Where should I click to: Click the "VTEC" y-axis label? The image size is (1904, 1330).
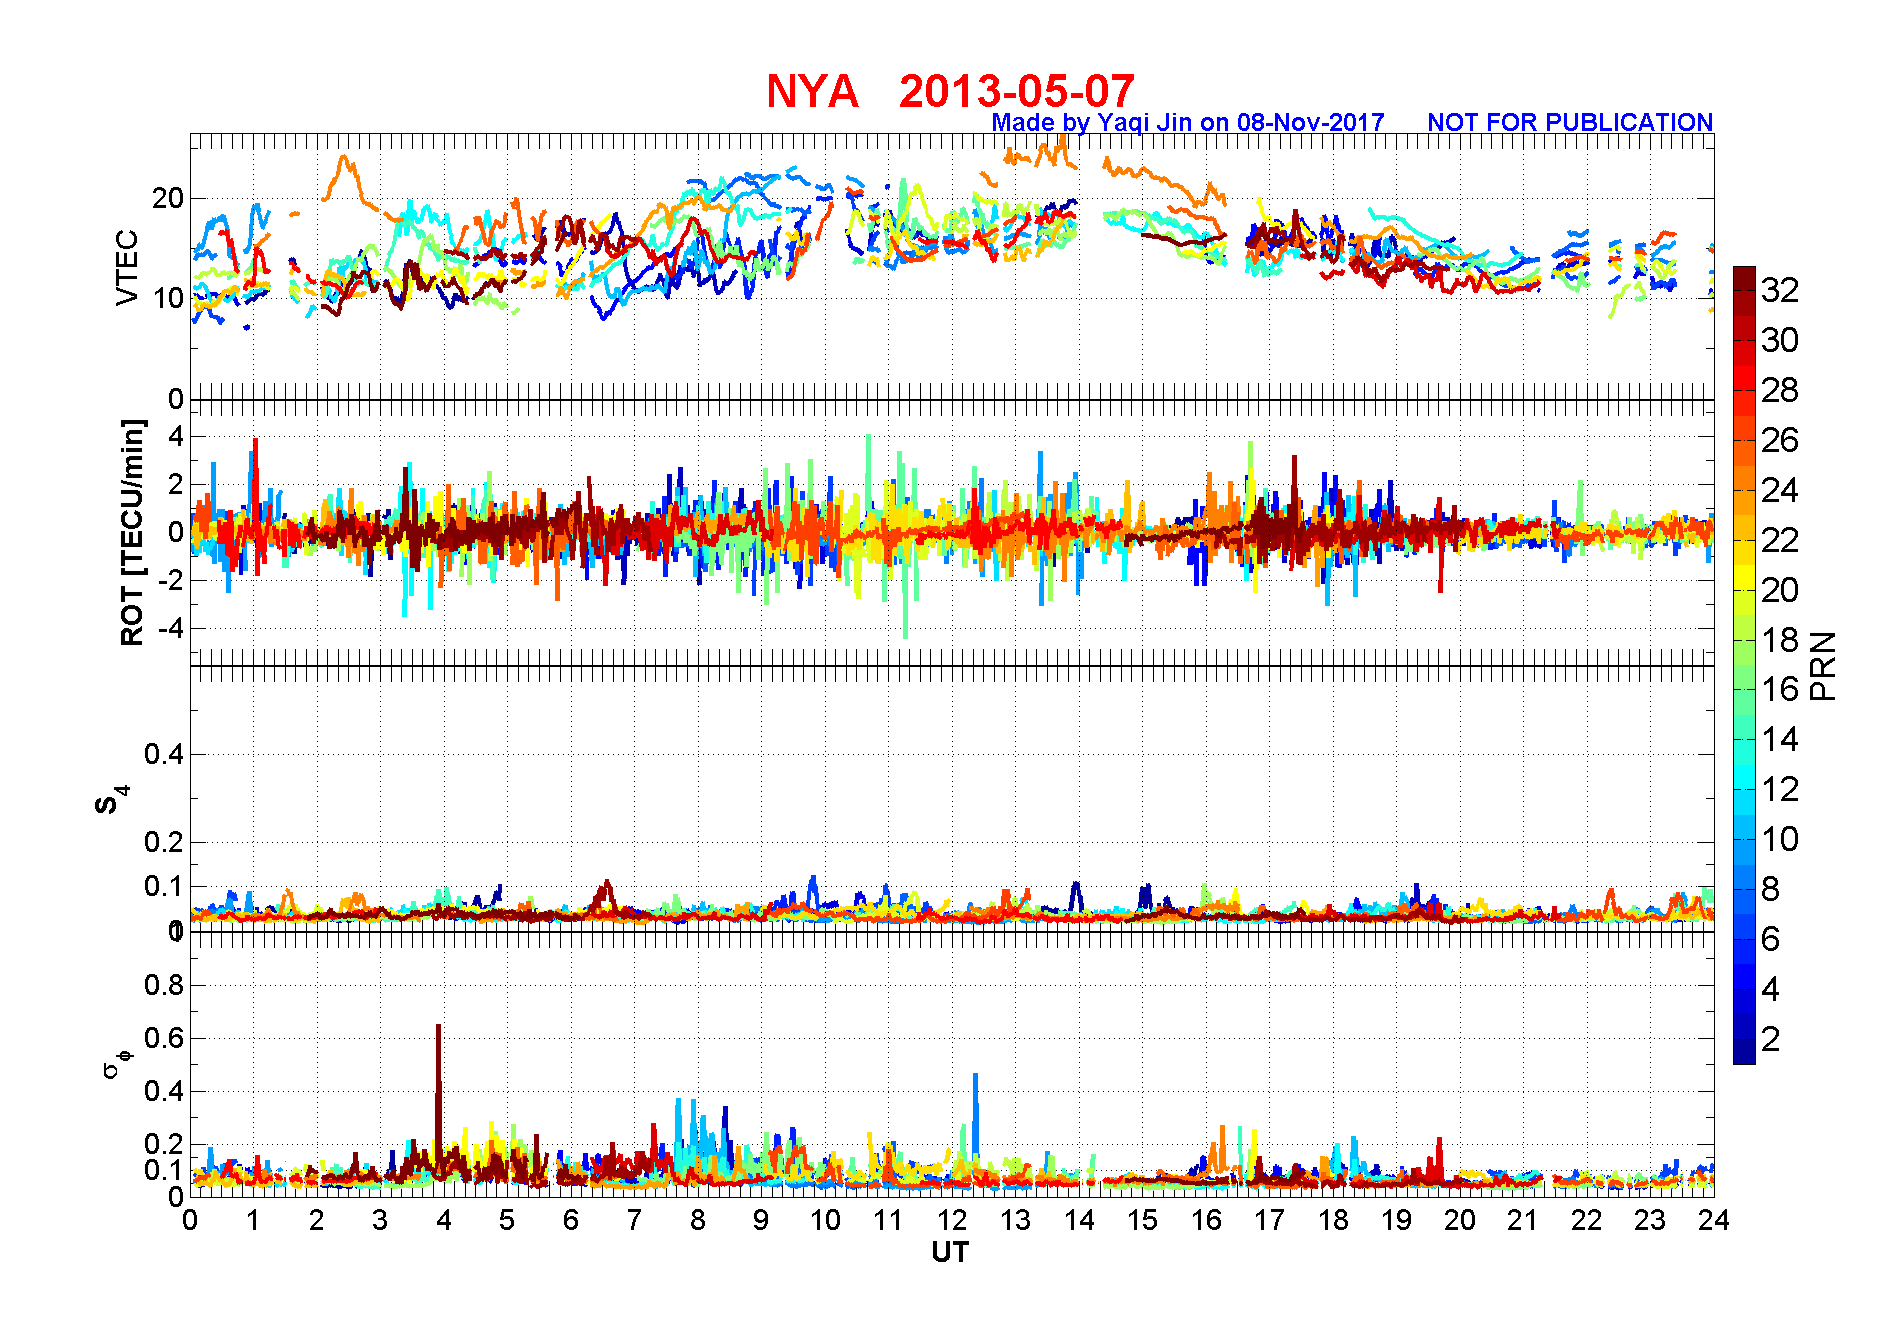click(x=127, y=267)
